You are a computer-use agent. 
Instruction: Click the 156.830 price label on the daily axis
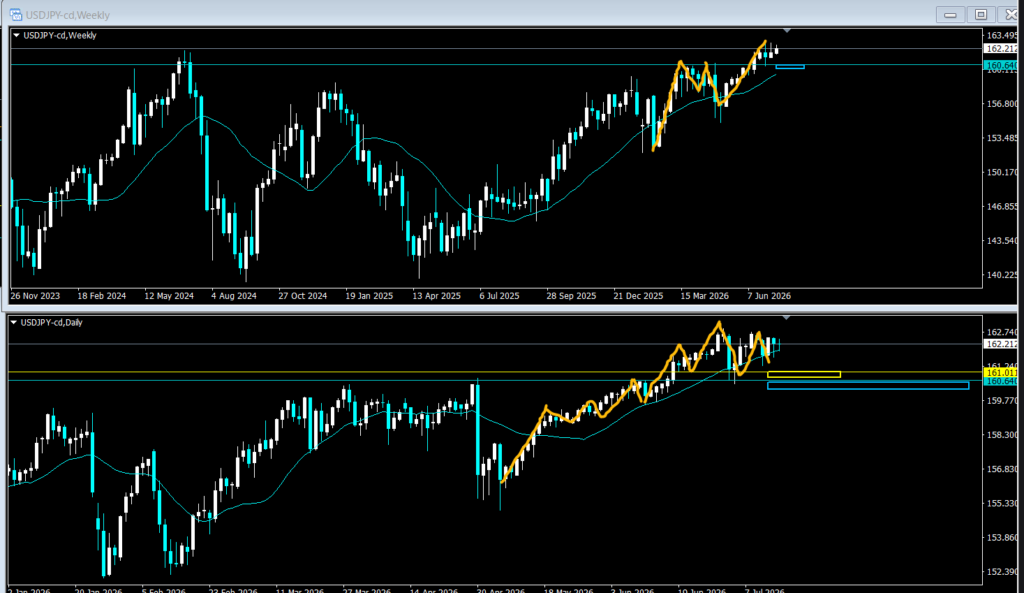[x=1001, y=469]
